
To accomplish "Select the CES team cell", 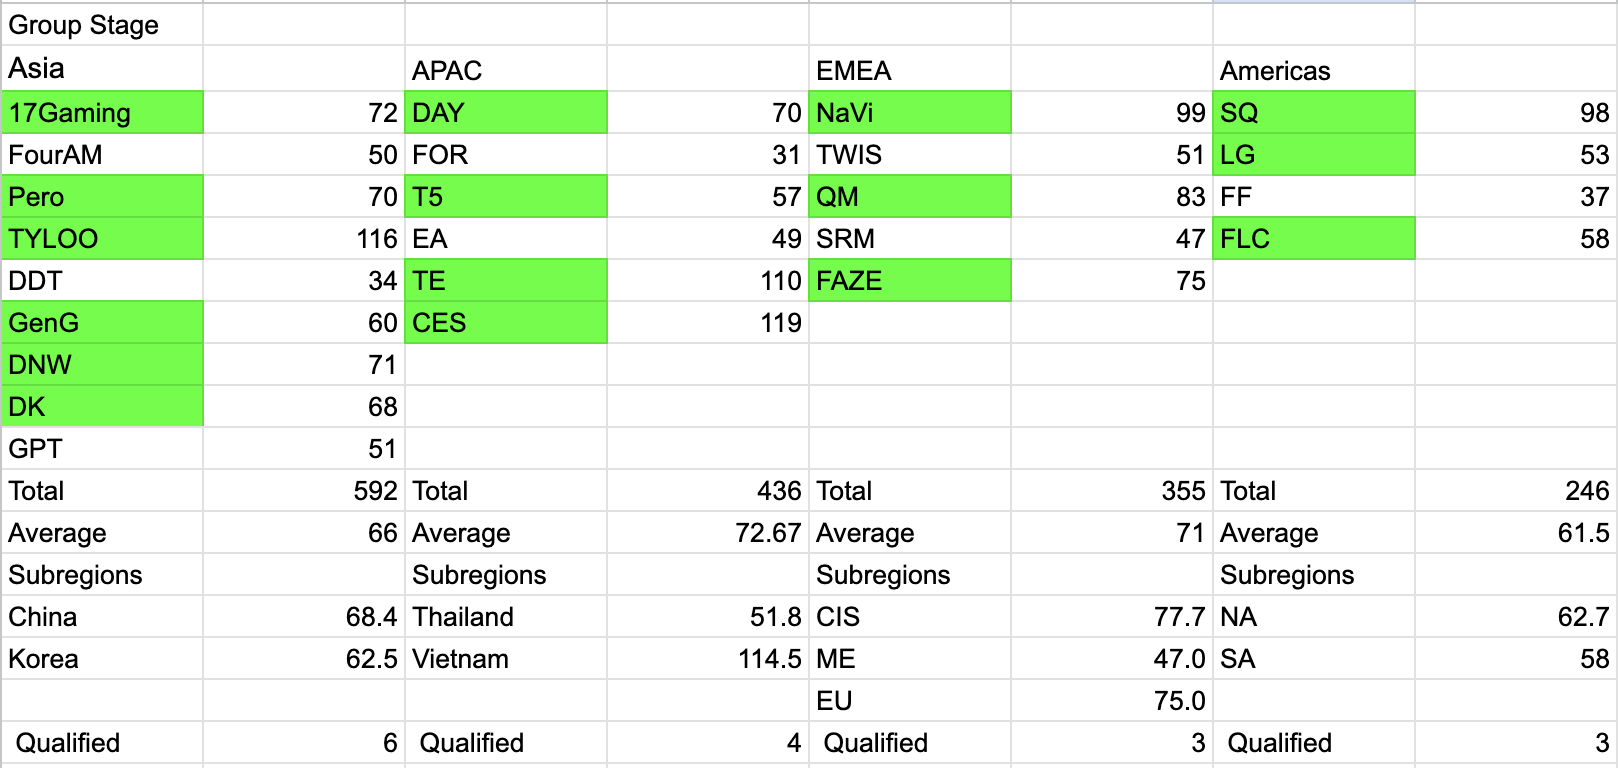I will (505, 323).
